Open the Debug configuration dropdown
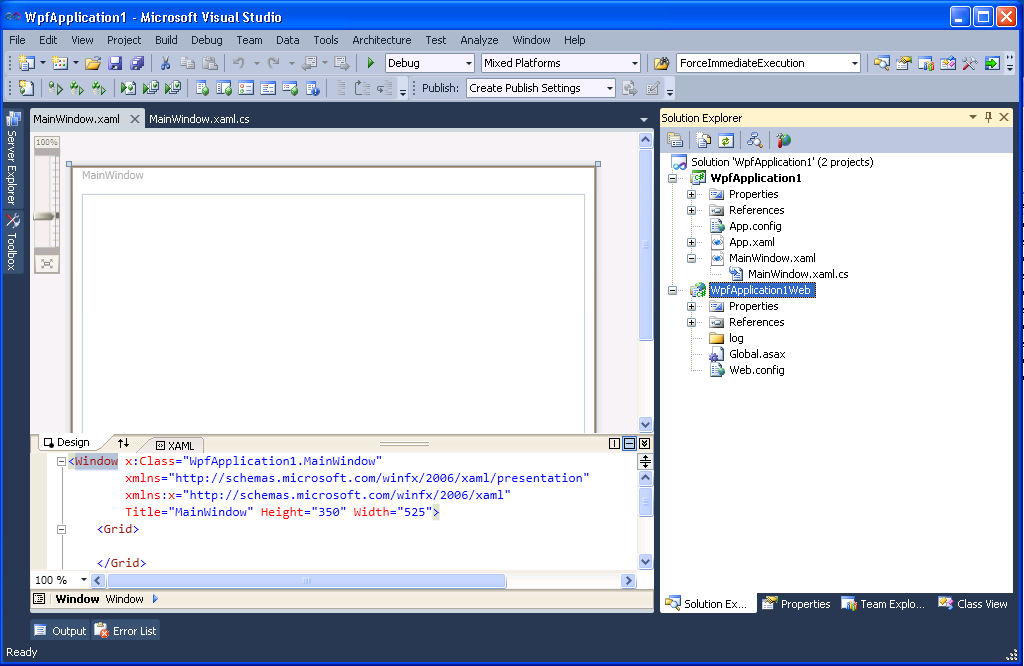Image resolution: width=1024 pixels, height=666 pixels. [468, 63]
